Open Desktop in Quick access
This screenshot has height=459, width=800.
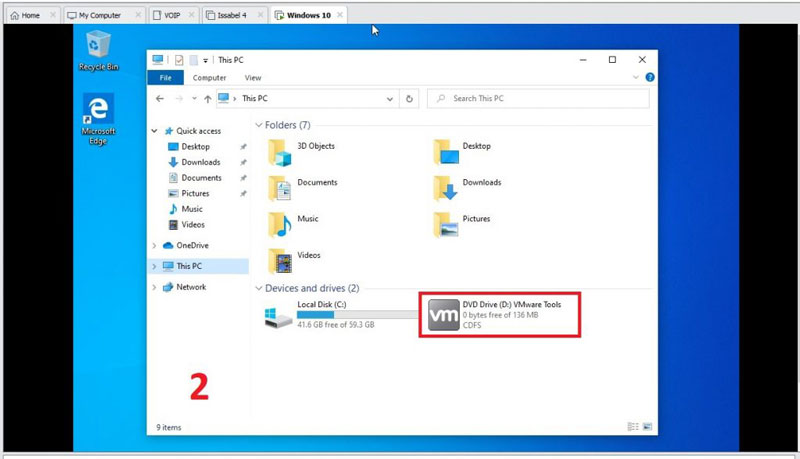click(195, 146)
